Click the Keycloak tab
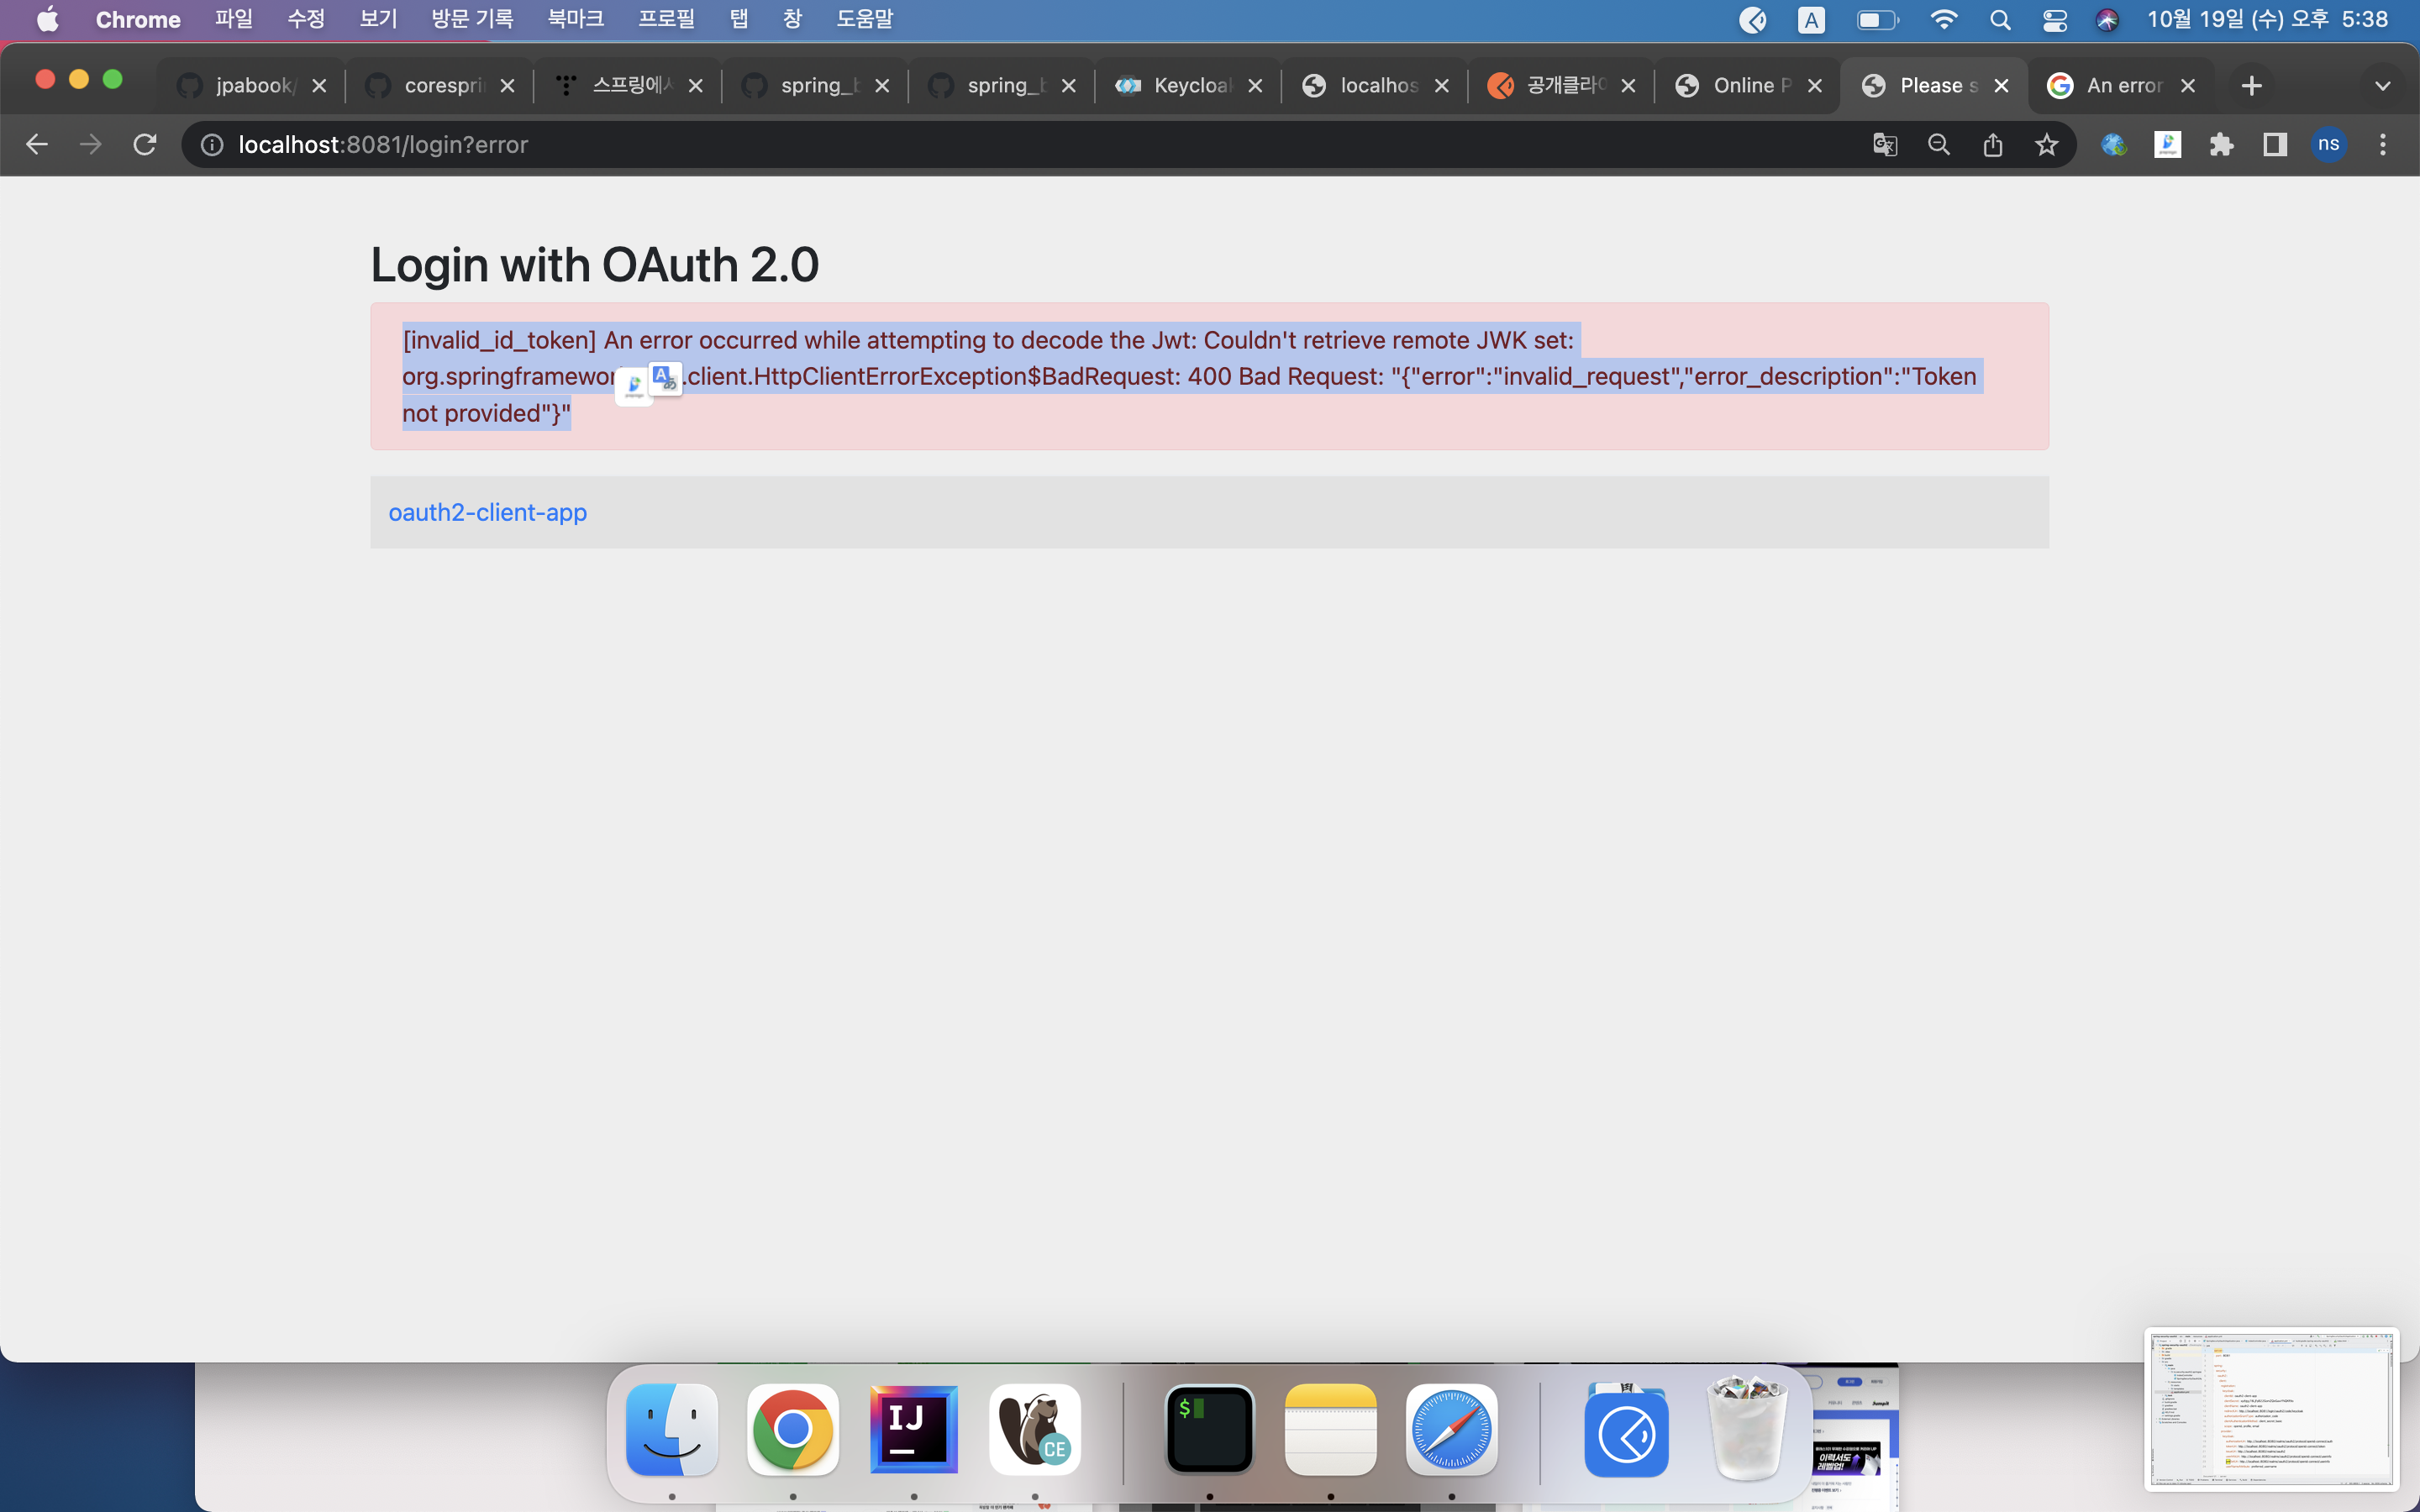This screenshot has width=2420, height=1512. (1192, 84)
